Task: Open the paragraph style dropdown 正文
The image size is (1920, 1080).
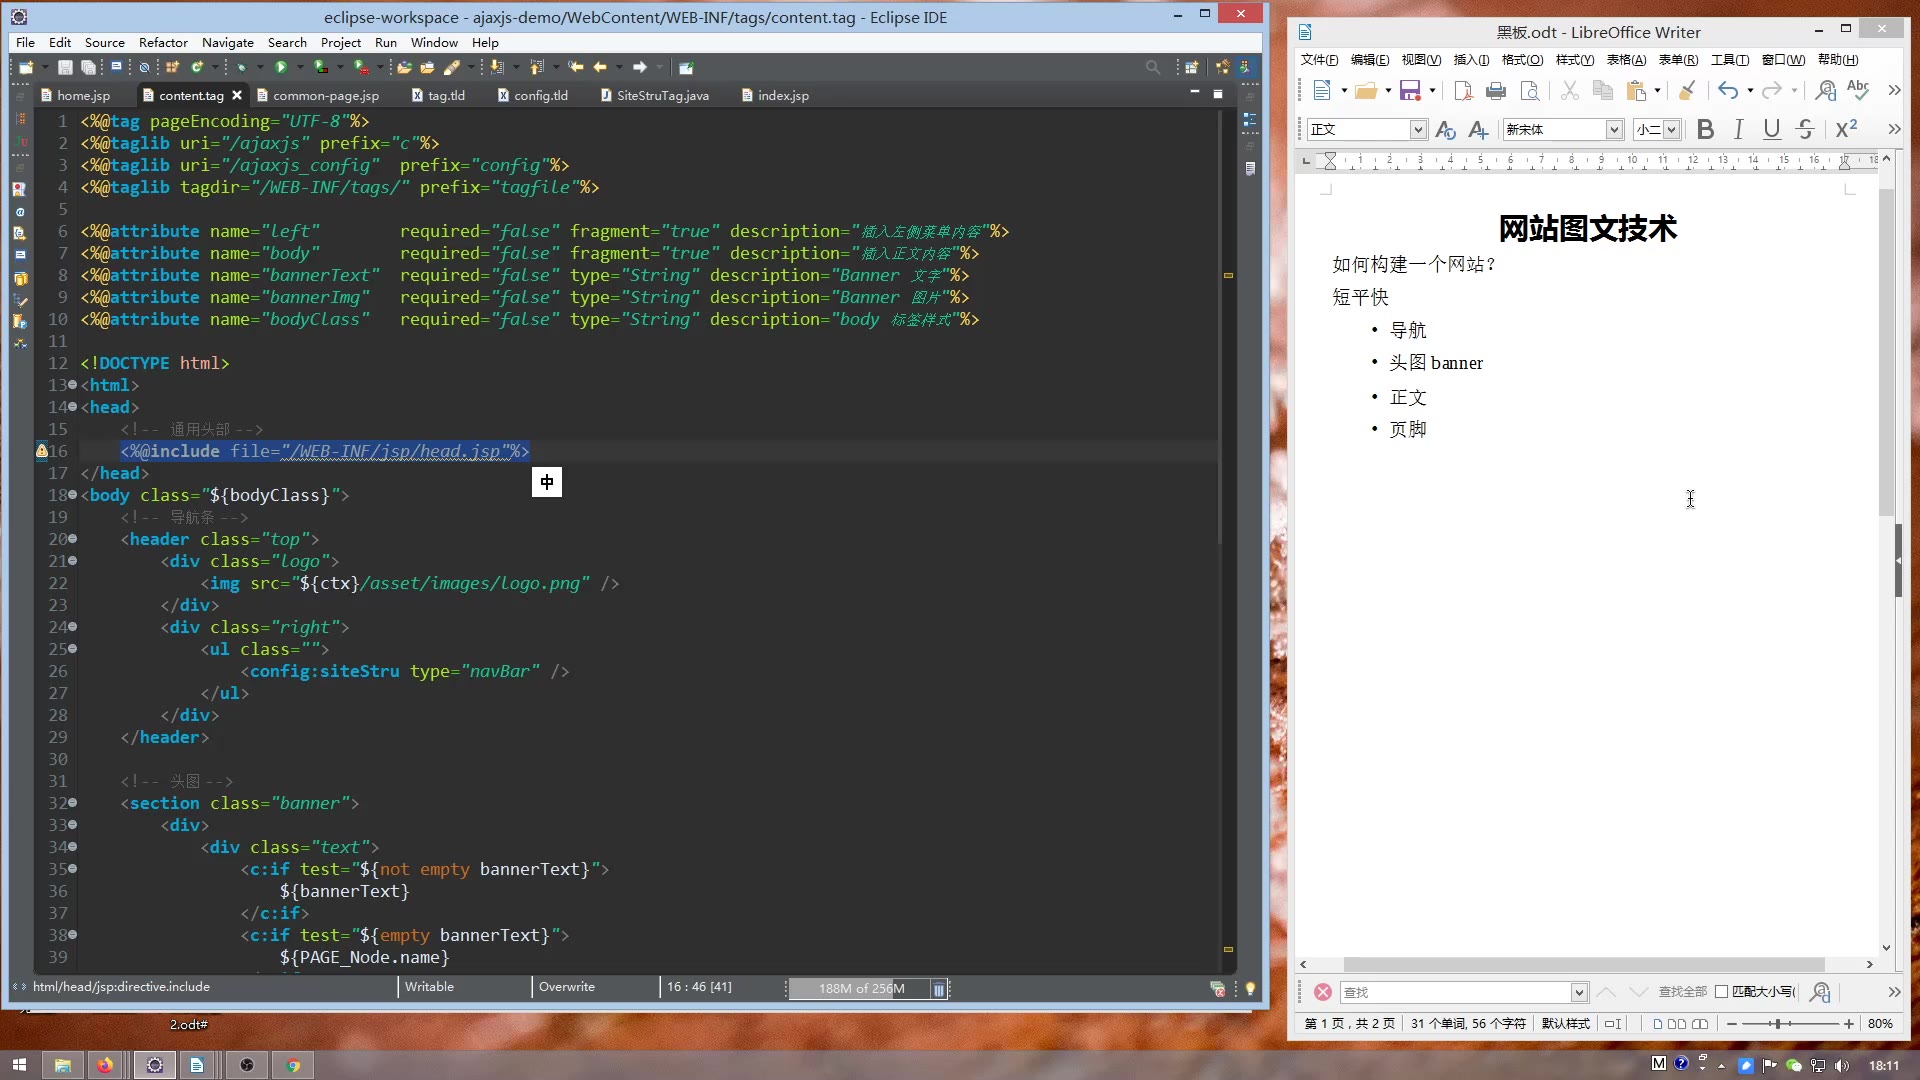Action: pyautogui.click(x=1418, y=130)
